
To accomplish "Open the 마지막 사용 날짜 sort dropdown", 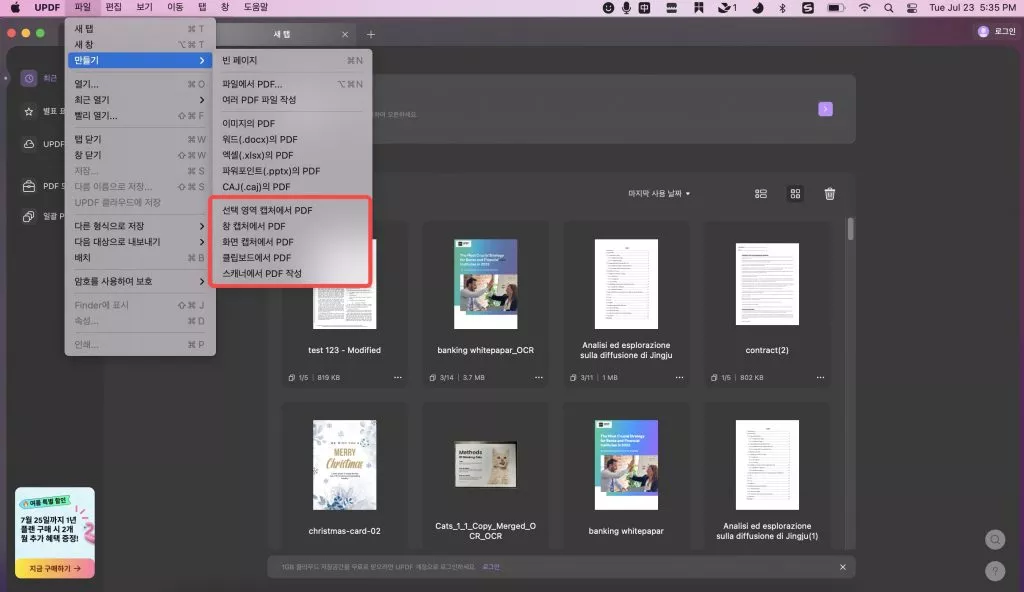I will pos(659,193).
